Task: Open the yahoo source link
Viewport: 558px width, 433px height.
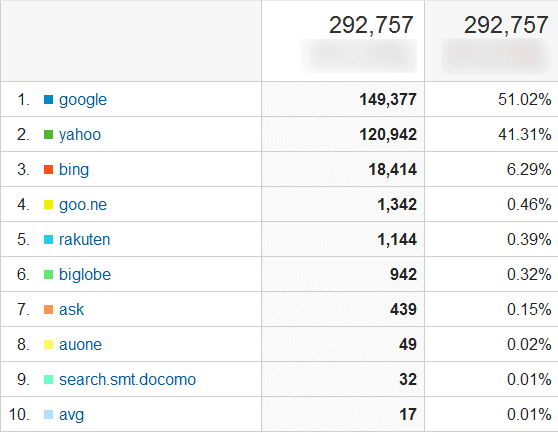Action: [80, 135]
